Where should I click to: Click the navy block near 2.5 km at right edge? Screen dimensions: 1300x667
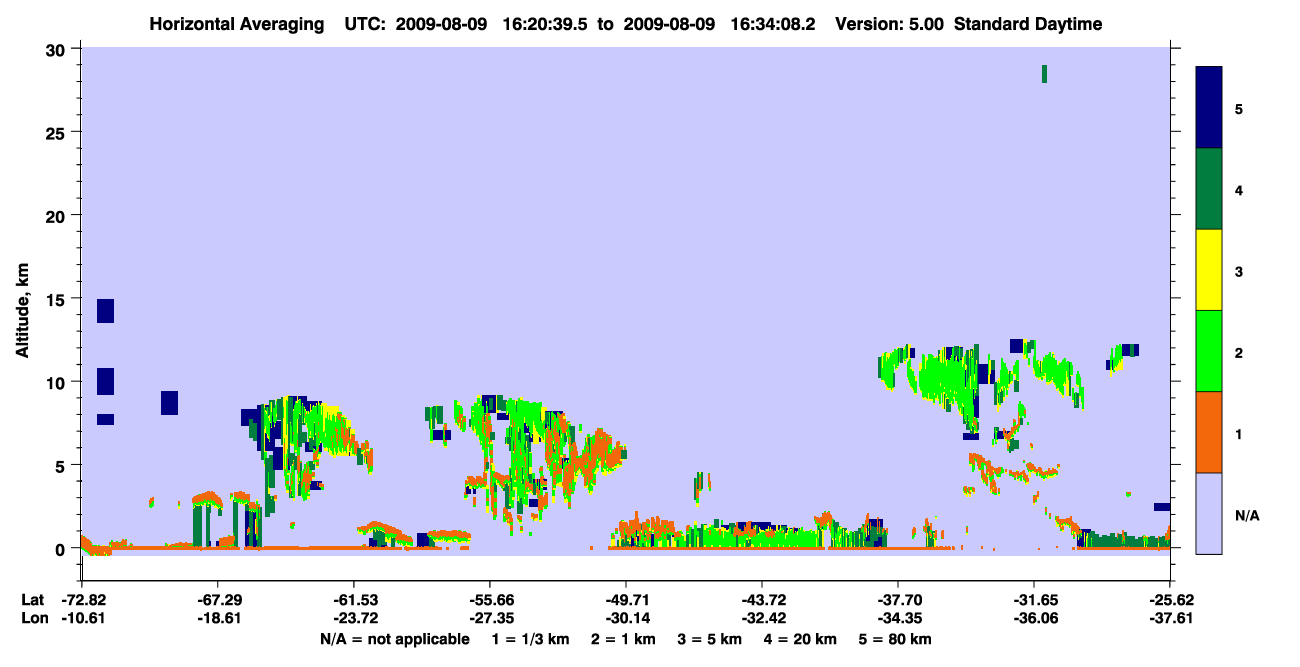point(1161,507)
